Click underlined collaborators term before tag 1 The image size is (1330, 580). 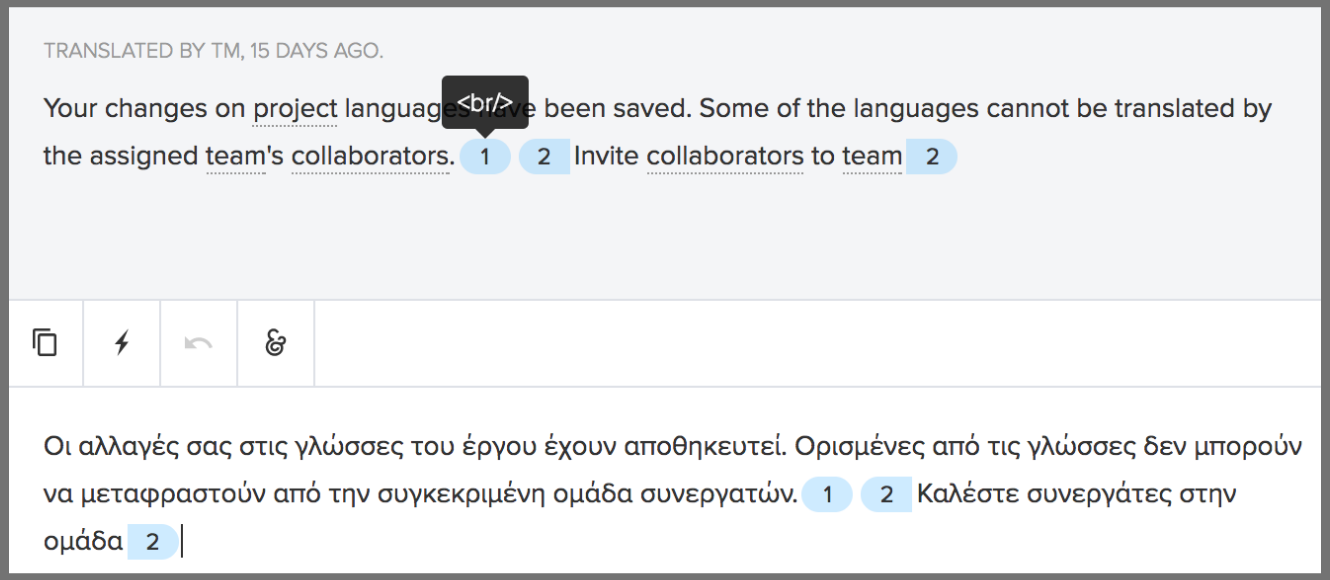click(x=372, y=156)
